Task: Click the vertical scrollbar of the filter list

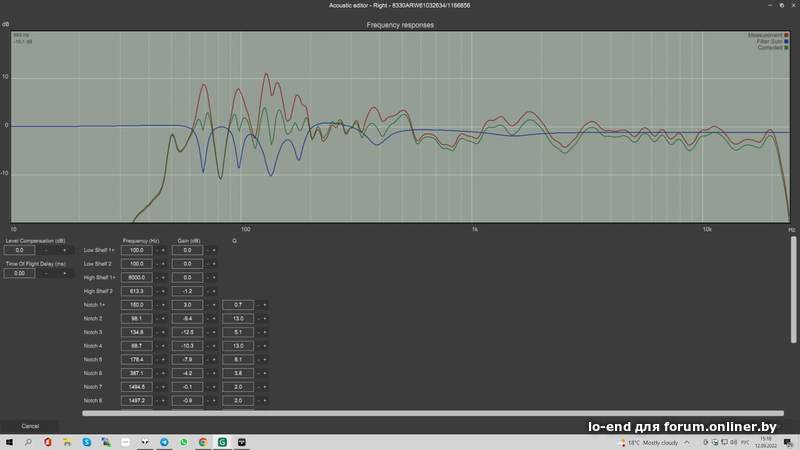Action: (x=793, y=290)
